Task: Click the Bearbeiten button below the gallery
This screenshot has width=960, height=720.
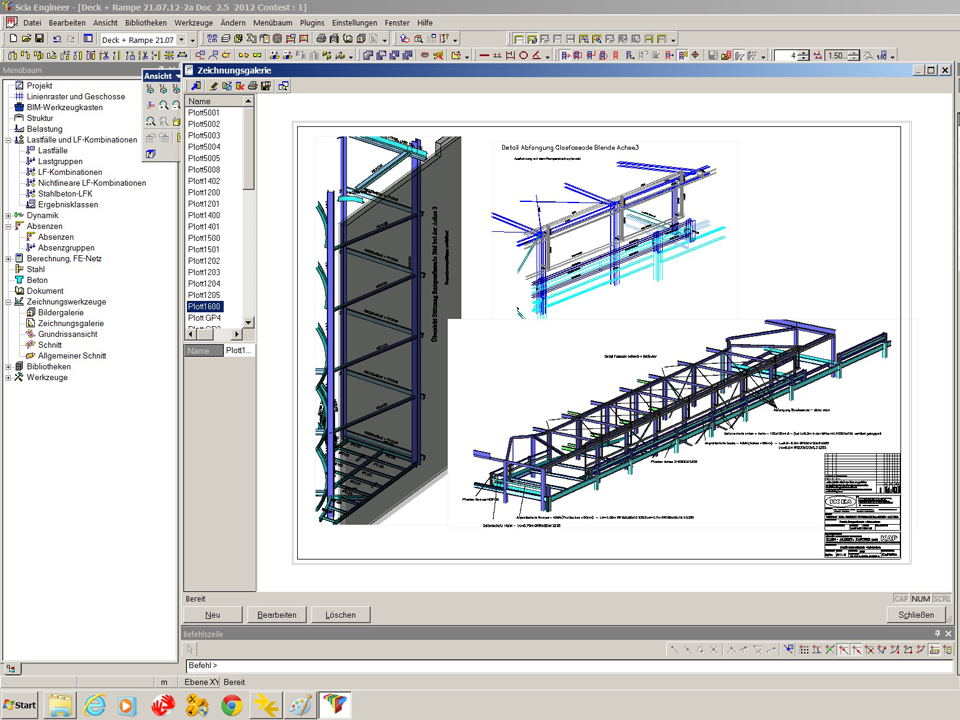Action: coord(277,615)
